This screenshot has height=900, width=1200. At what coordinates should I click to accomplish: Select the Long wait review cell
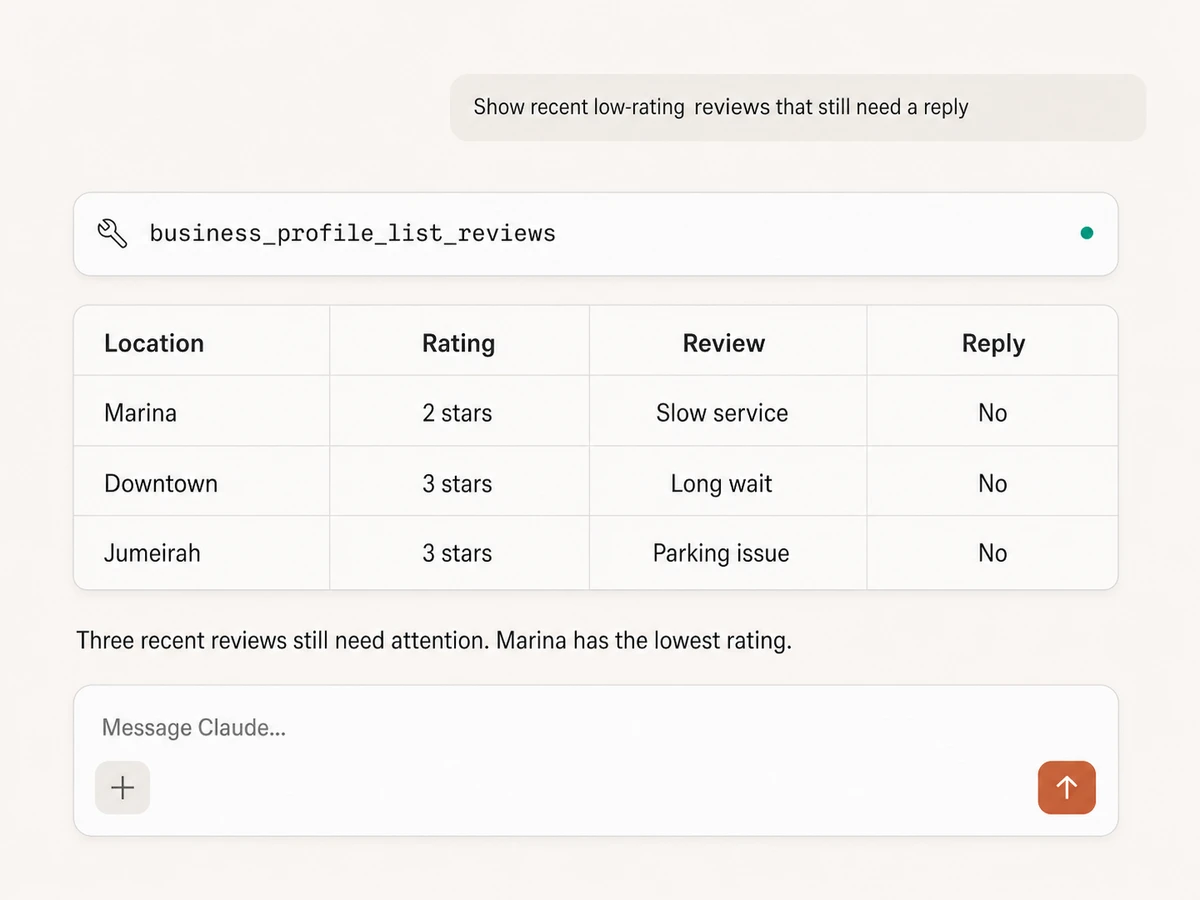pyautogui.click(x=728, y=481)
